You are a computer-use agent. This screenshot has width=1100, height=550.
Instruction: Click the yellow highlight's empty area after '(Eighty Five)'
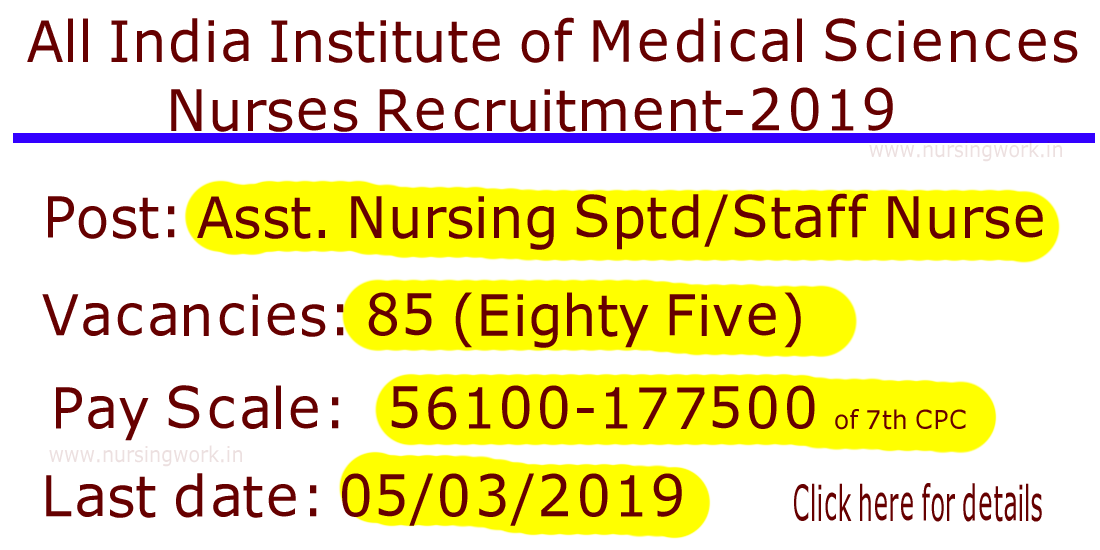pos(830,318)
